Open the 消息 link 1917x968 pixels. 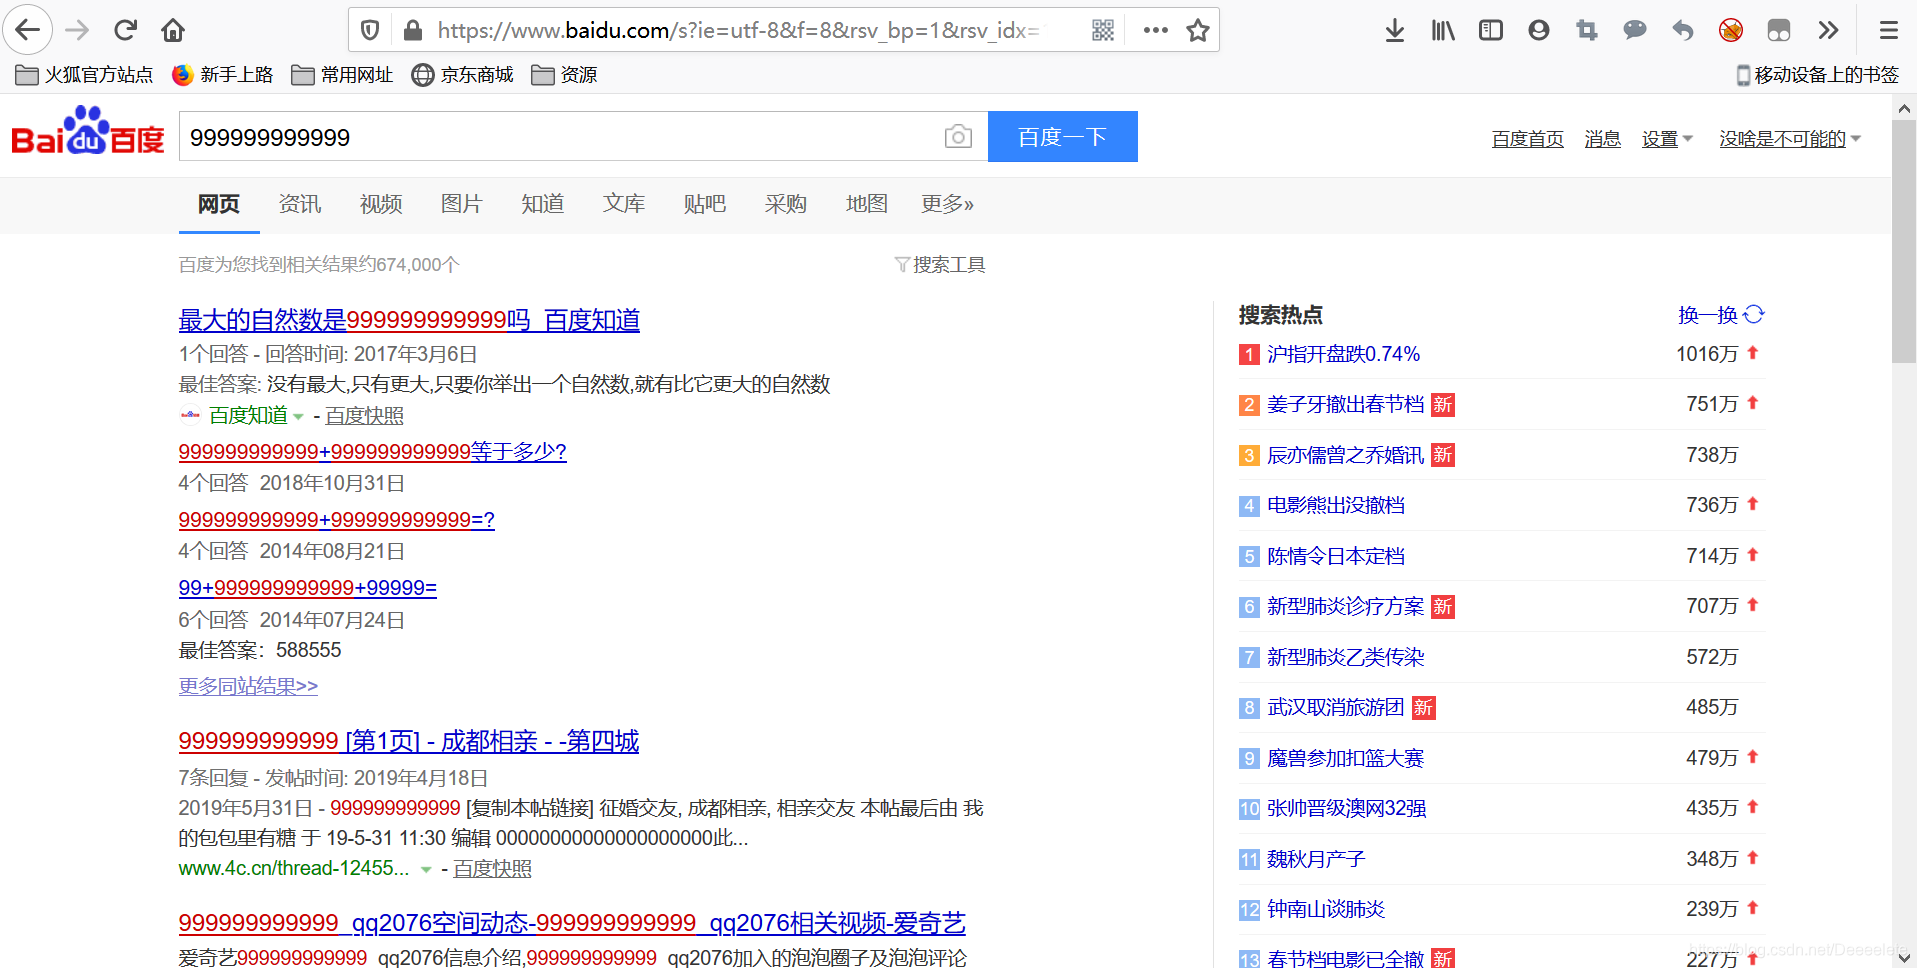coord(1602,139)
